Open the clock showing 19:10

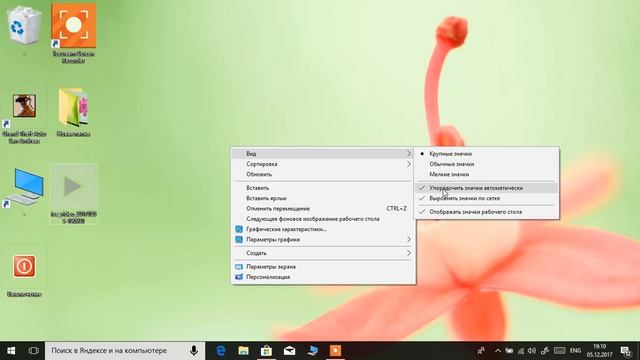pos(600,351)
